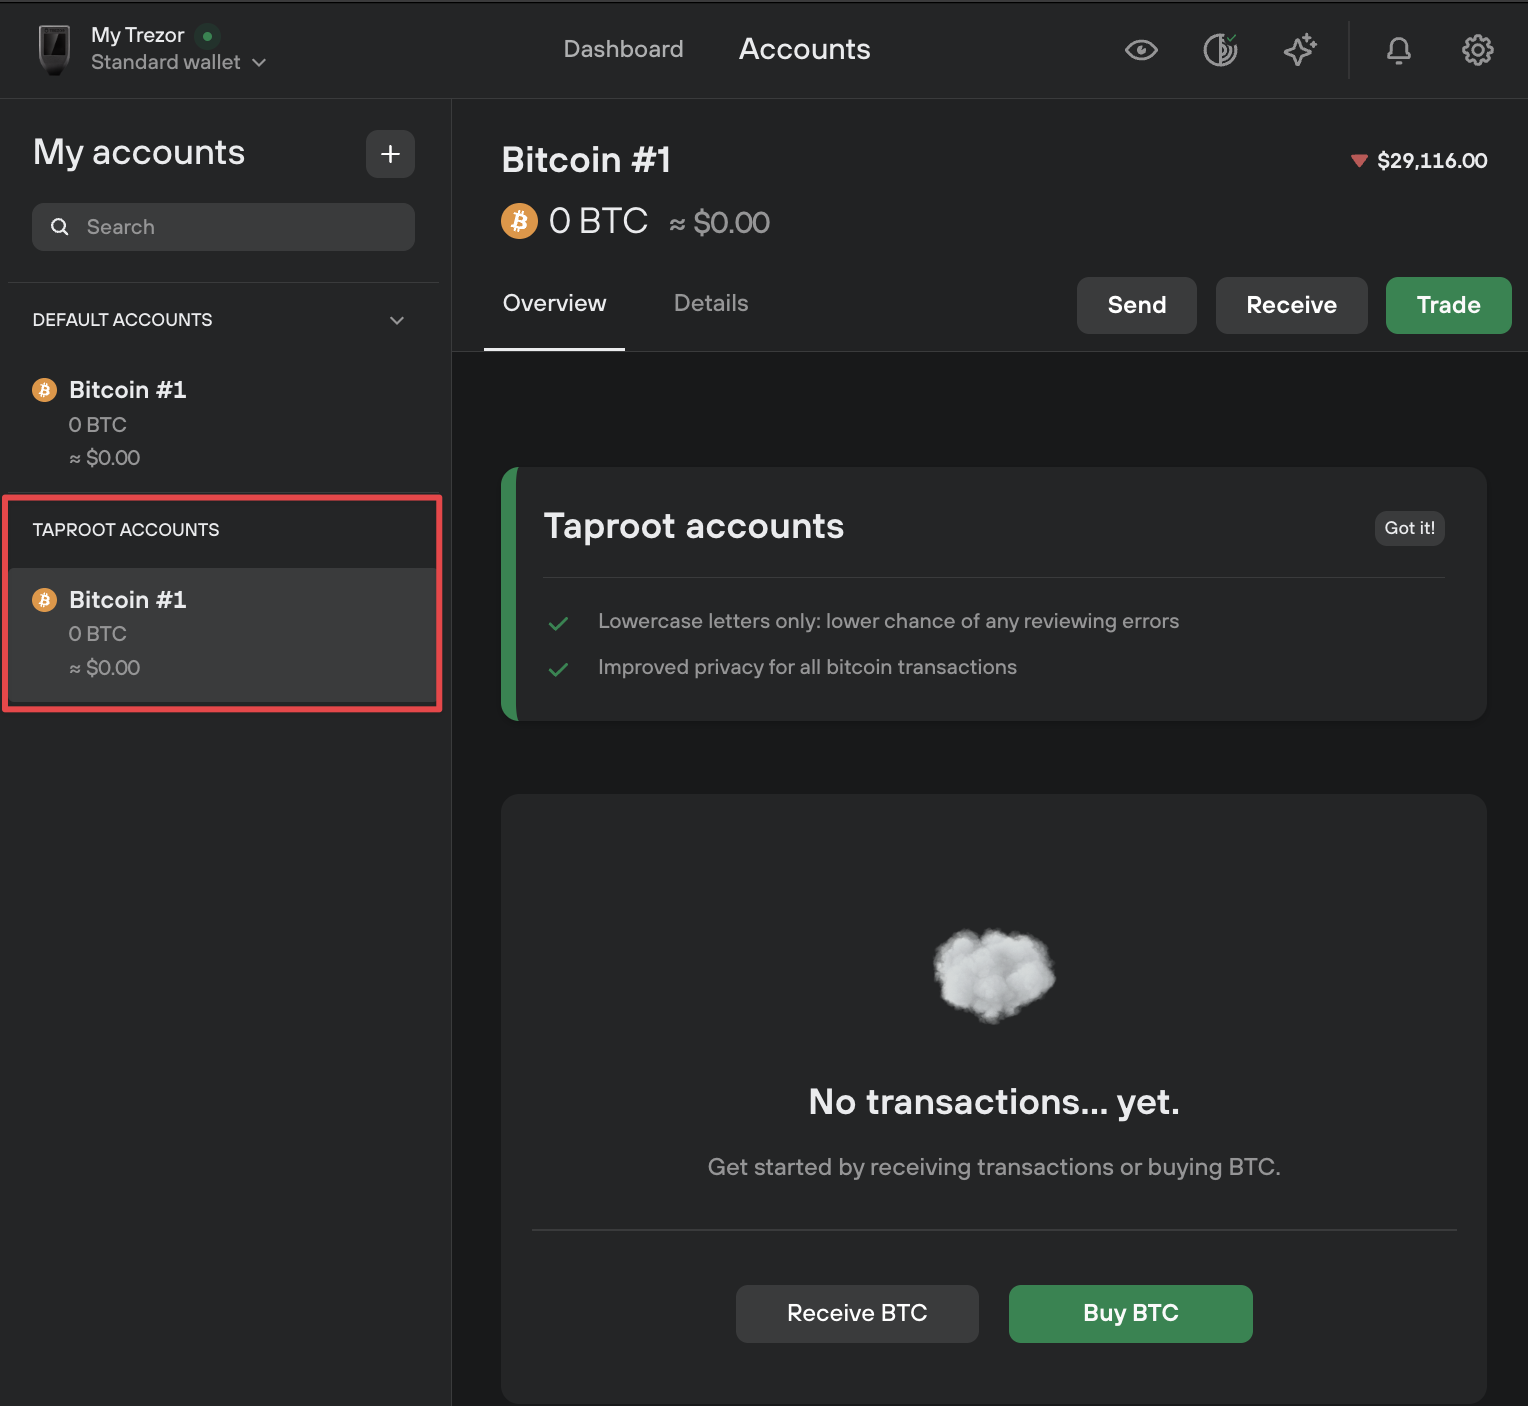Click Bitcoin icon of default Bitcoin #1
The height and width of the screenshot is (1406, 1528).
click(x=44, y=390)
